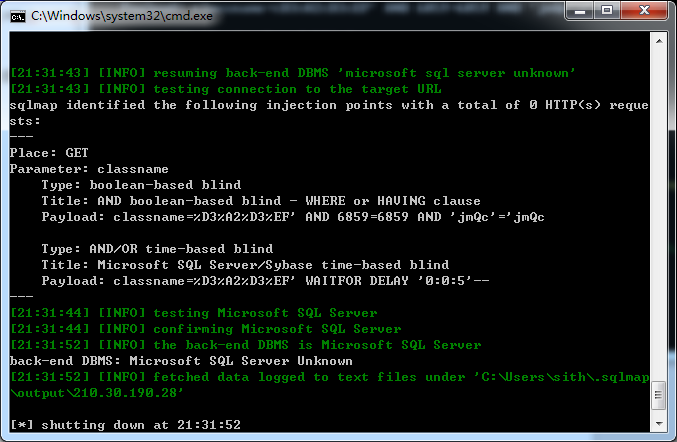
Task: Click the payload line with 6859=6859
Action: pos(293,217)
